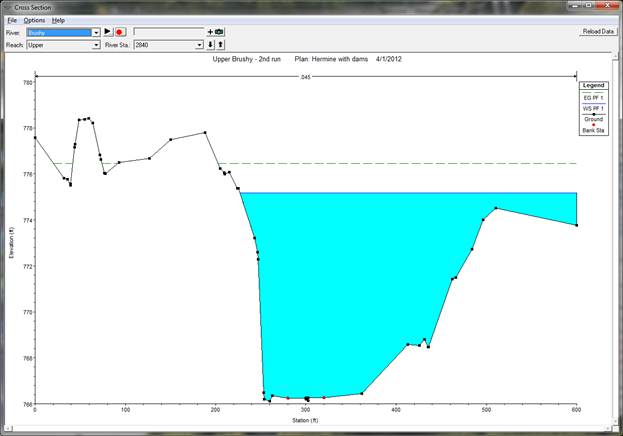
Task: Click the red Bank Sta legend marker
Action: [594, 125]
